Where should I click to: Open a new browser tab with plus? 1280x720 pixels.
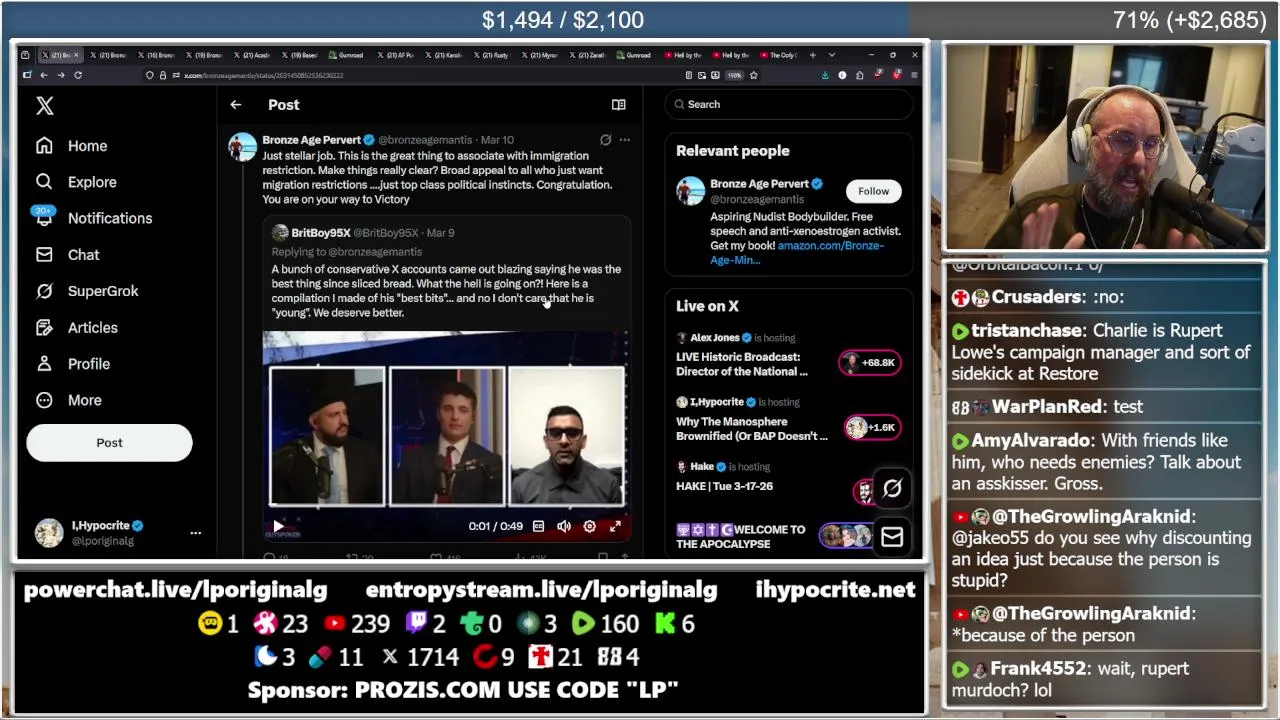pyautogui.click(x=813, y=55)
